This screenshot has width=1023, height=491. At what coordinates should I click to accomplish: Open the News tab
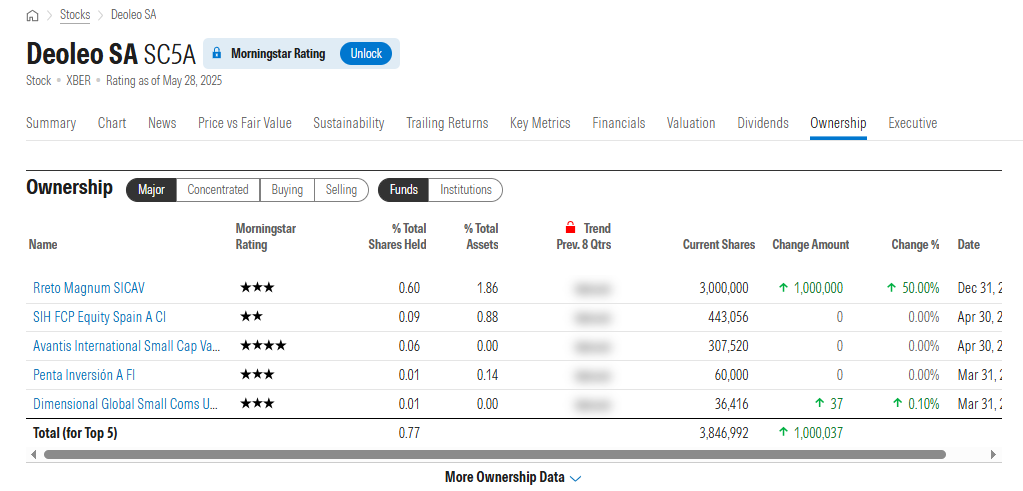[162, 123]
